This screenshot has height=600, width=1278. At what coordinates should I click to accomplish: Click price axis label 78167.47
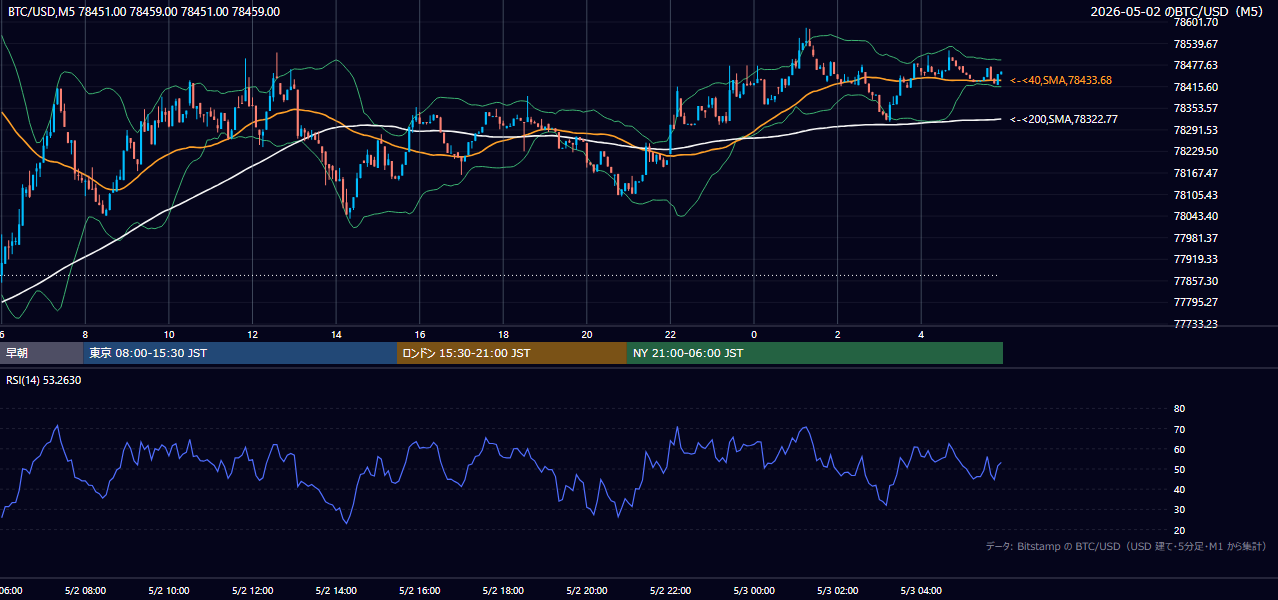[1195, 173]
